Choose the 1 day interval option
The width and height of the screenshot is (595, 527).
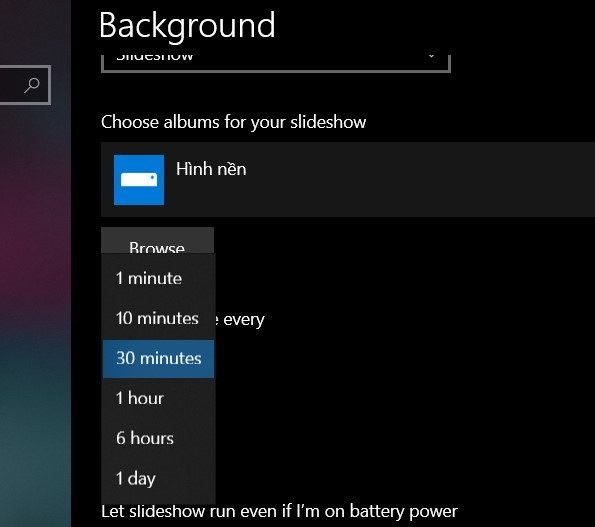(x=158, y=478)
